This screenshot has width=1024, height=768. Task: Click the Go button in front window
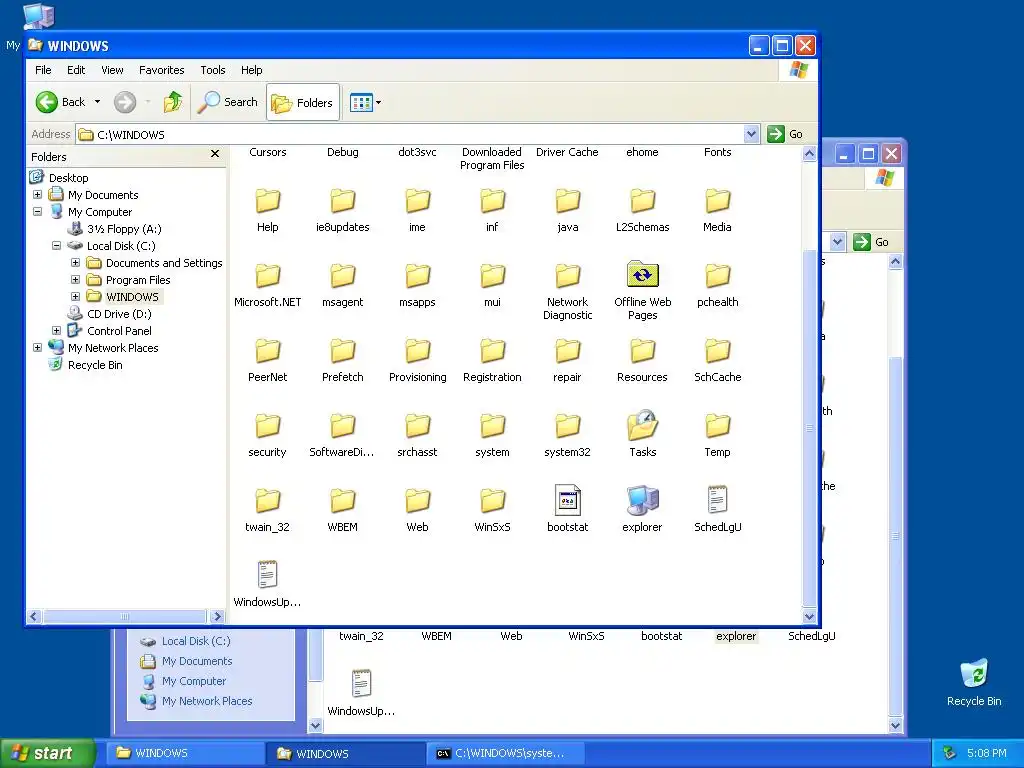click(x=786, y=135)
